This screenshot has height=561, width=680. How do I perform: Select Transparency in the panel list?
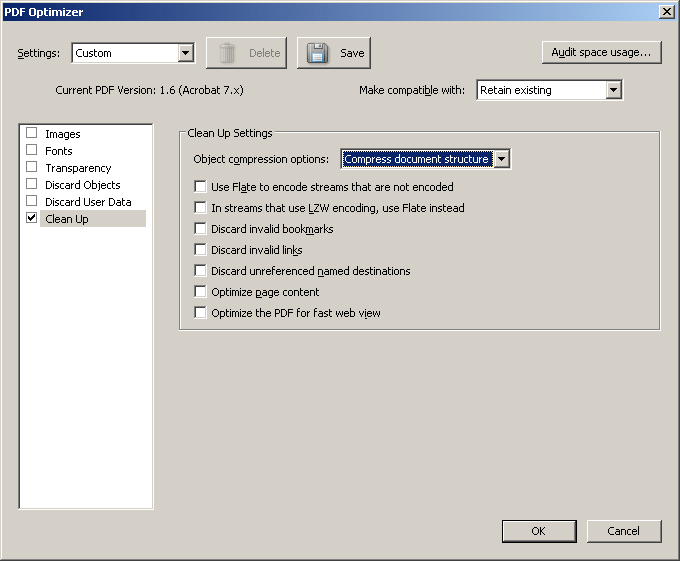tap(78, 168)
